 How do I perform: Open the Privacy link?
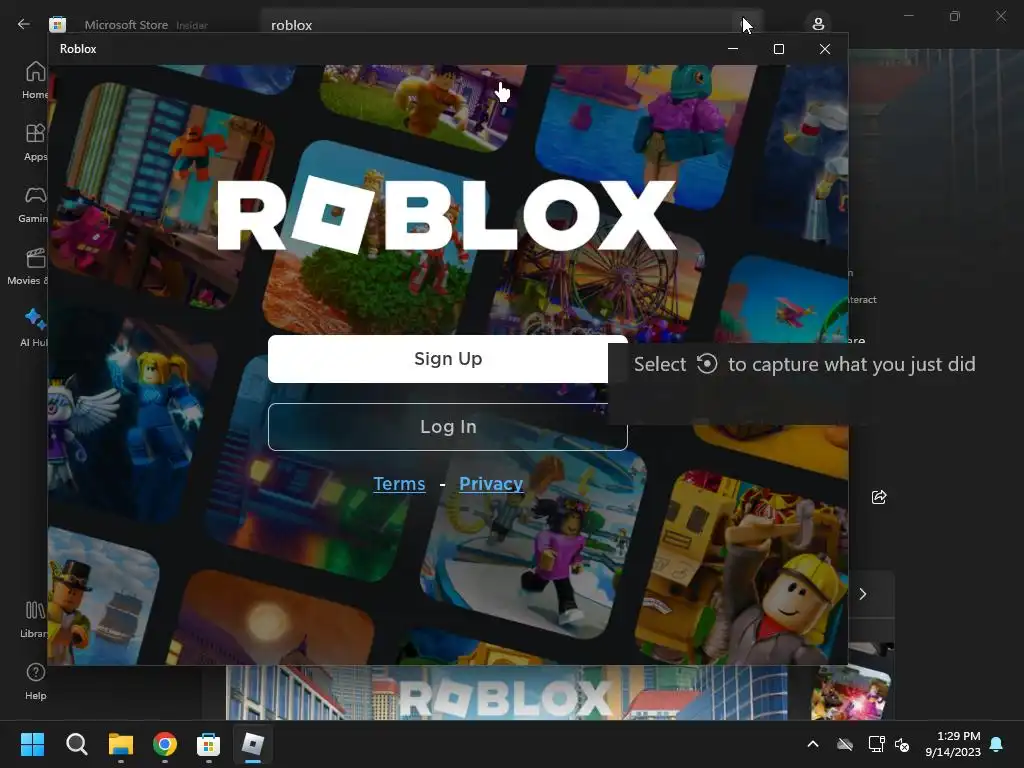tap(491, 484)
